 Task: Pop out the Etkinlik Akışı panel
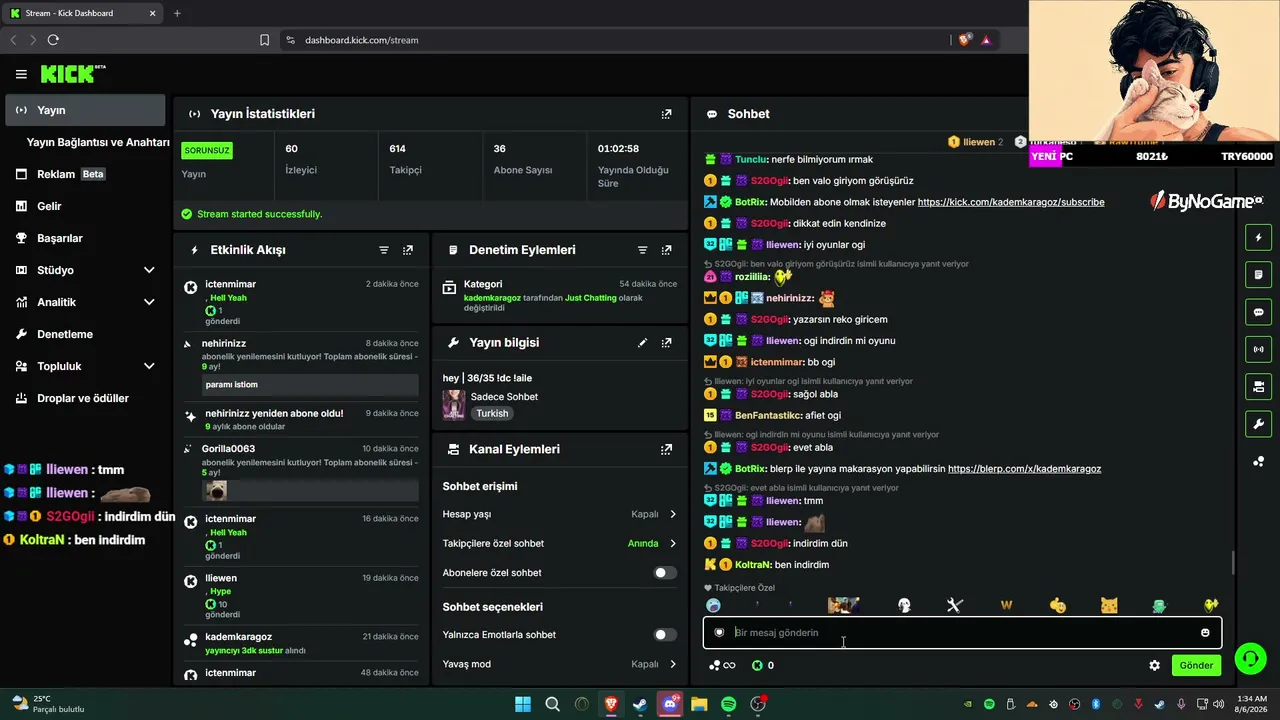407,250
